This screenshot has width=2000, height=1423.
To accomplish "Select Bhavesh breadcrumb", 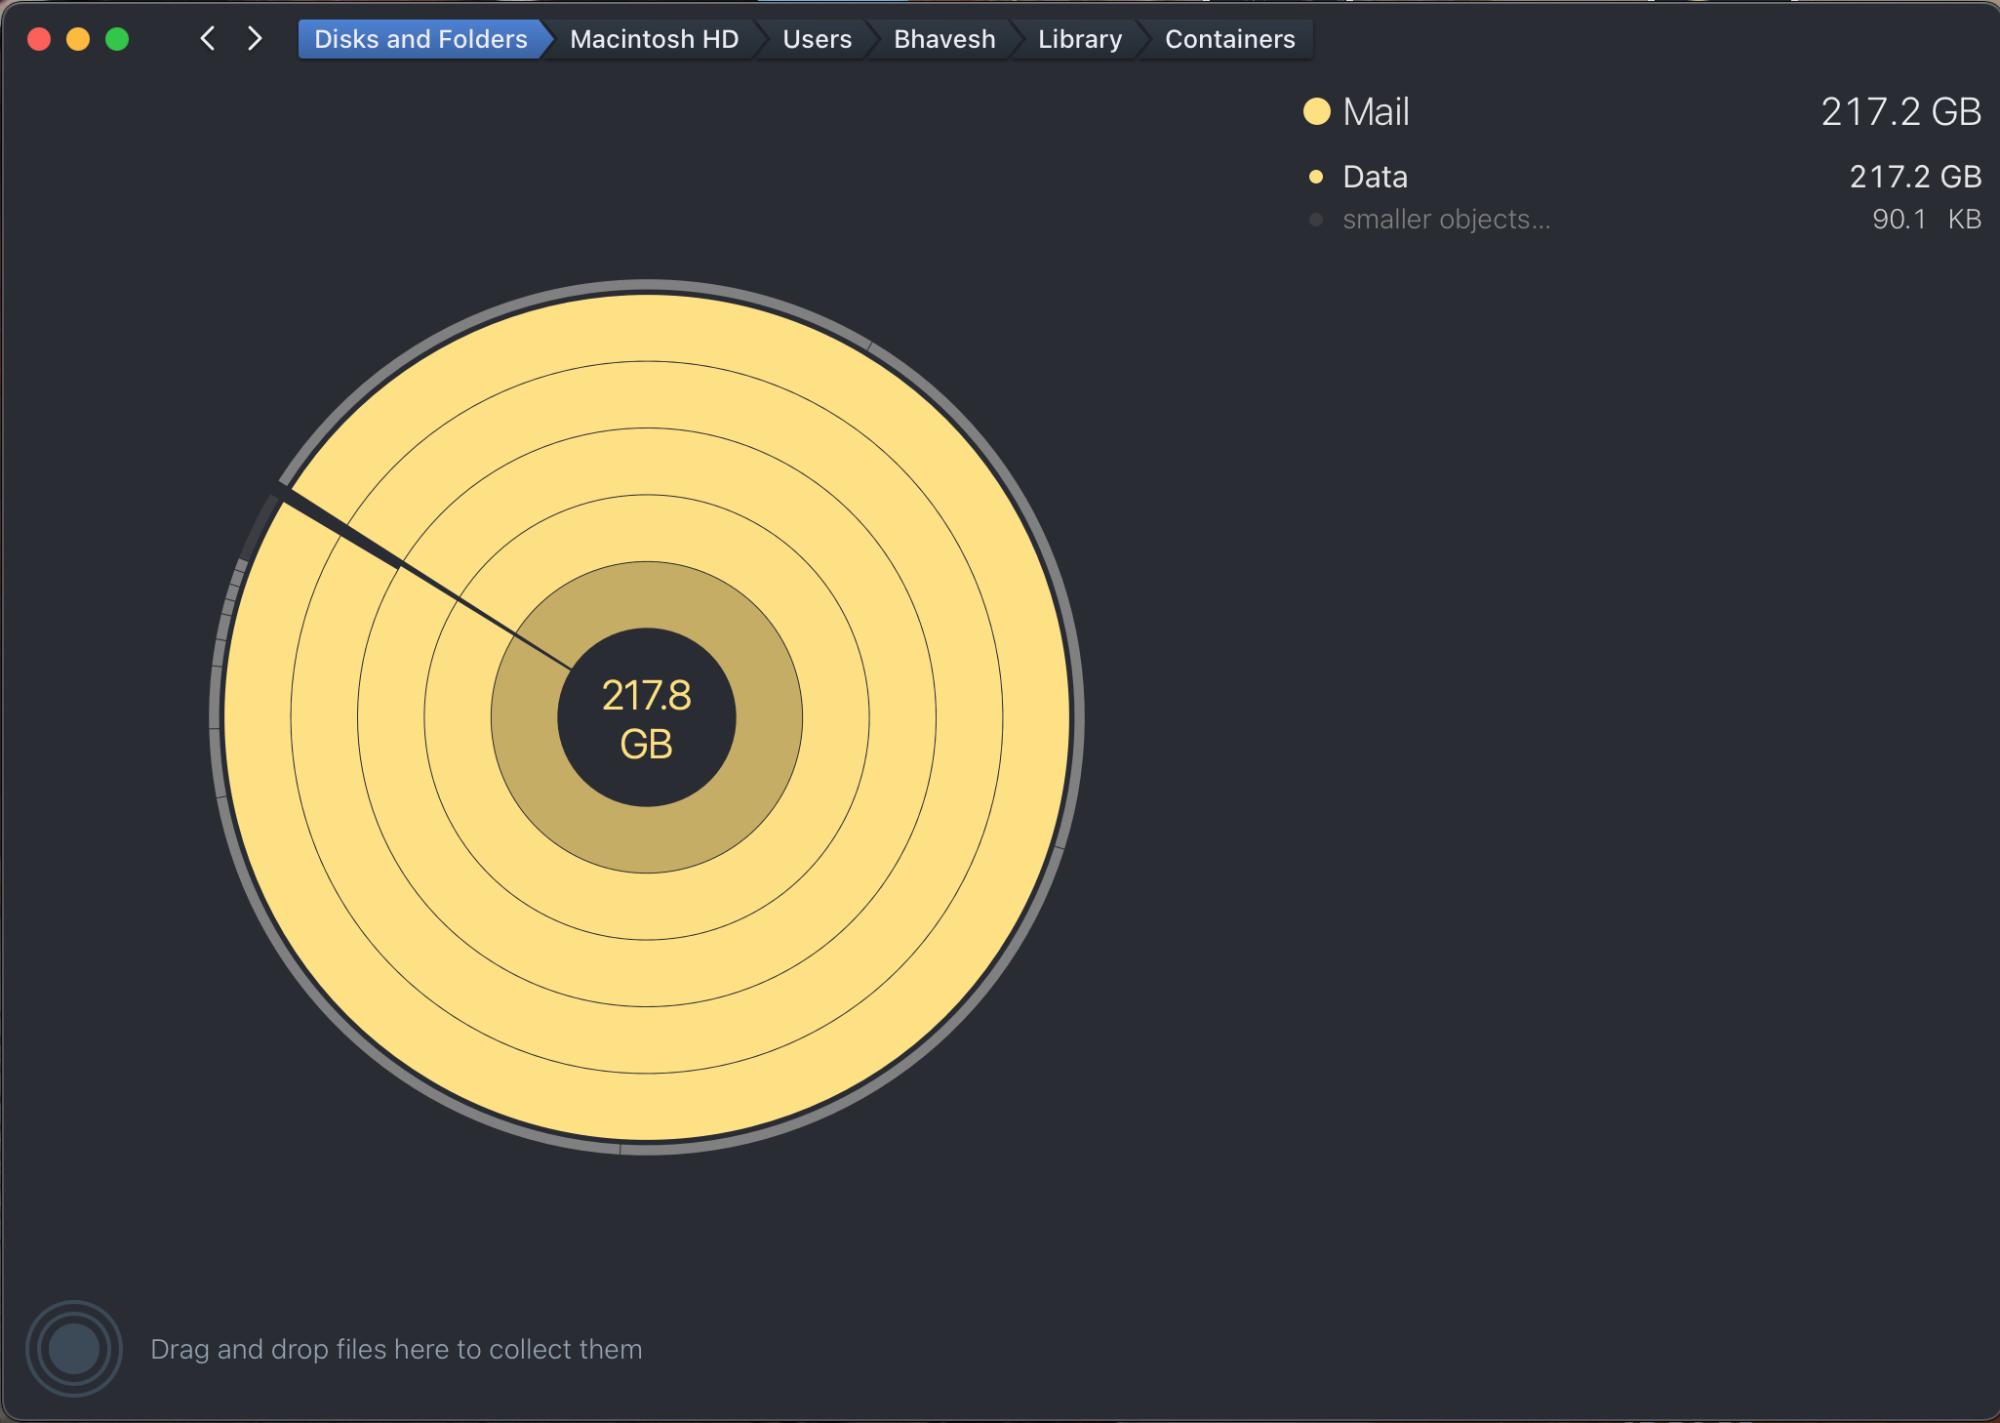I will tap(944, 39).
